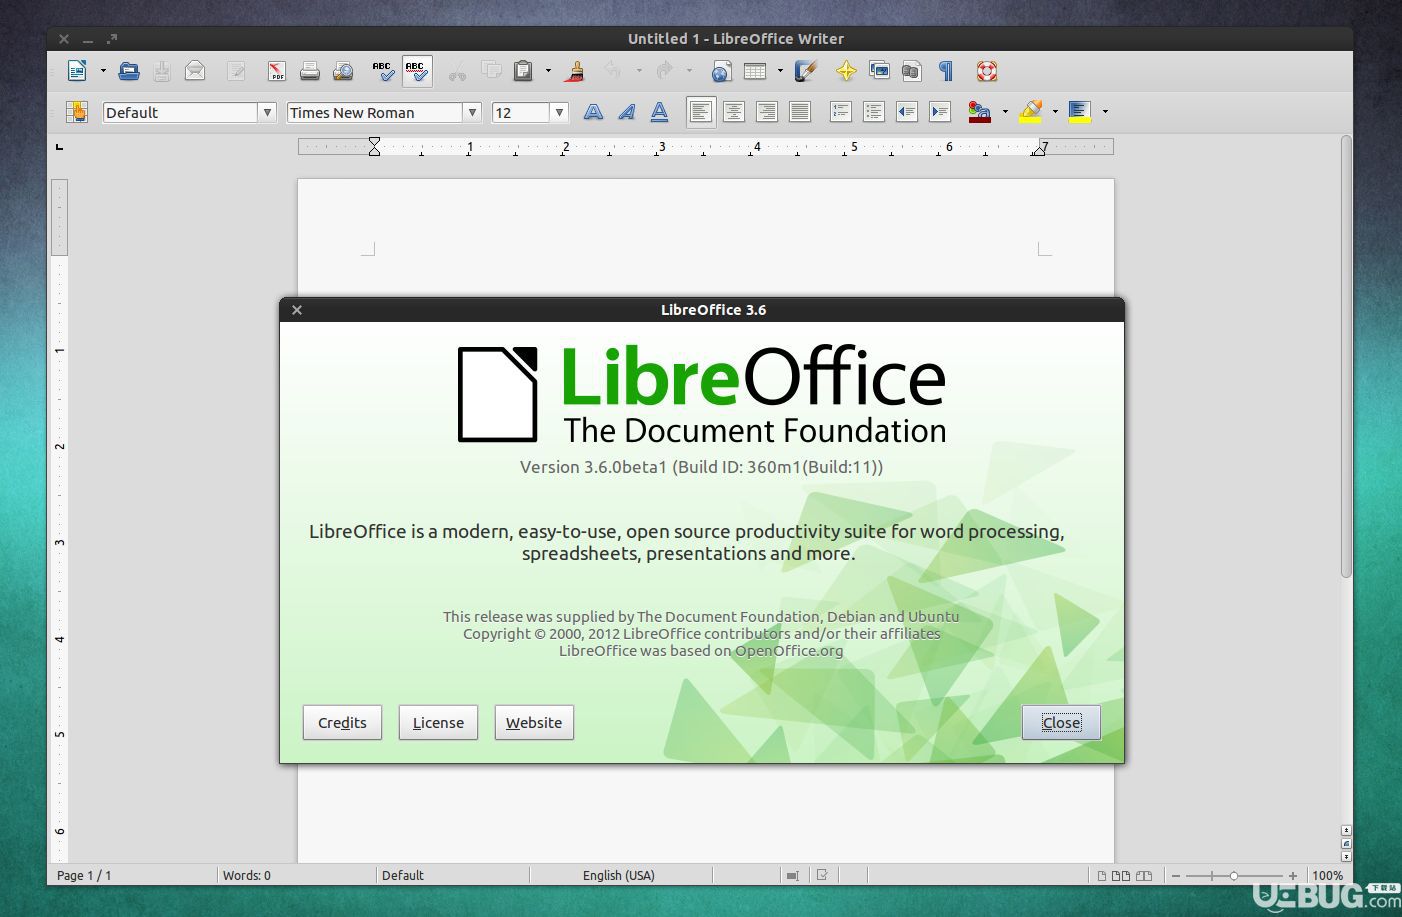This screenshot has width=1402, height=917.
Task: Close About dialog via title X
Action: point(297,310)
